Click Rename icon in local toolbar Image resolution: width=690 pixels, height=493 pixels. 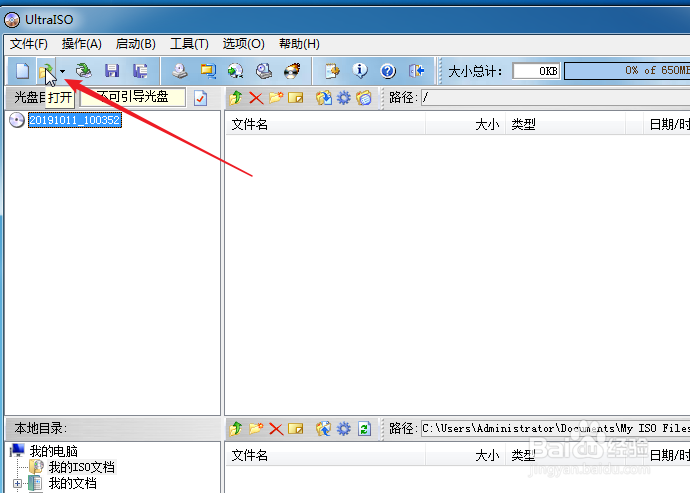coord(296,428)
